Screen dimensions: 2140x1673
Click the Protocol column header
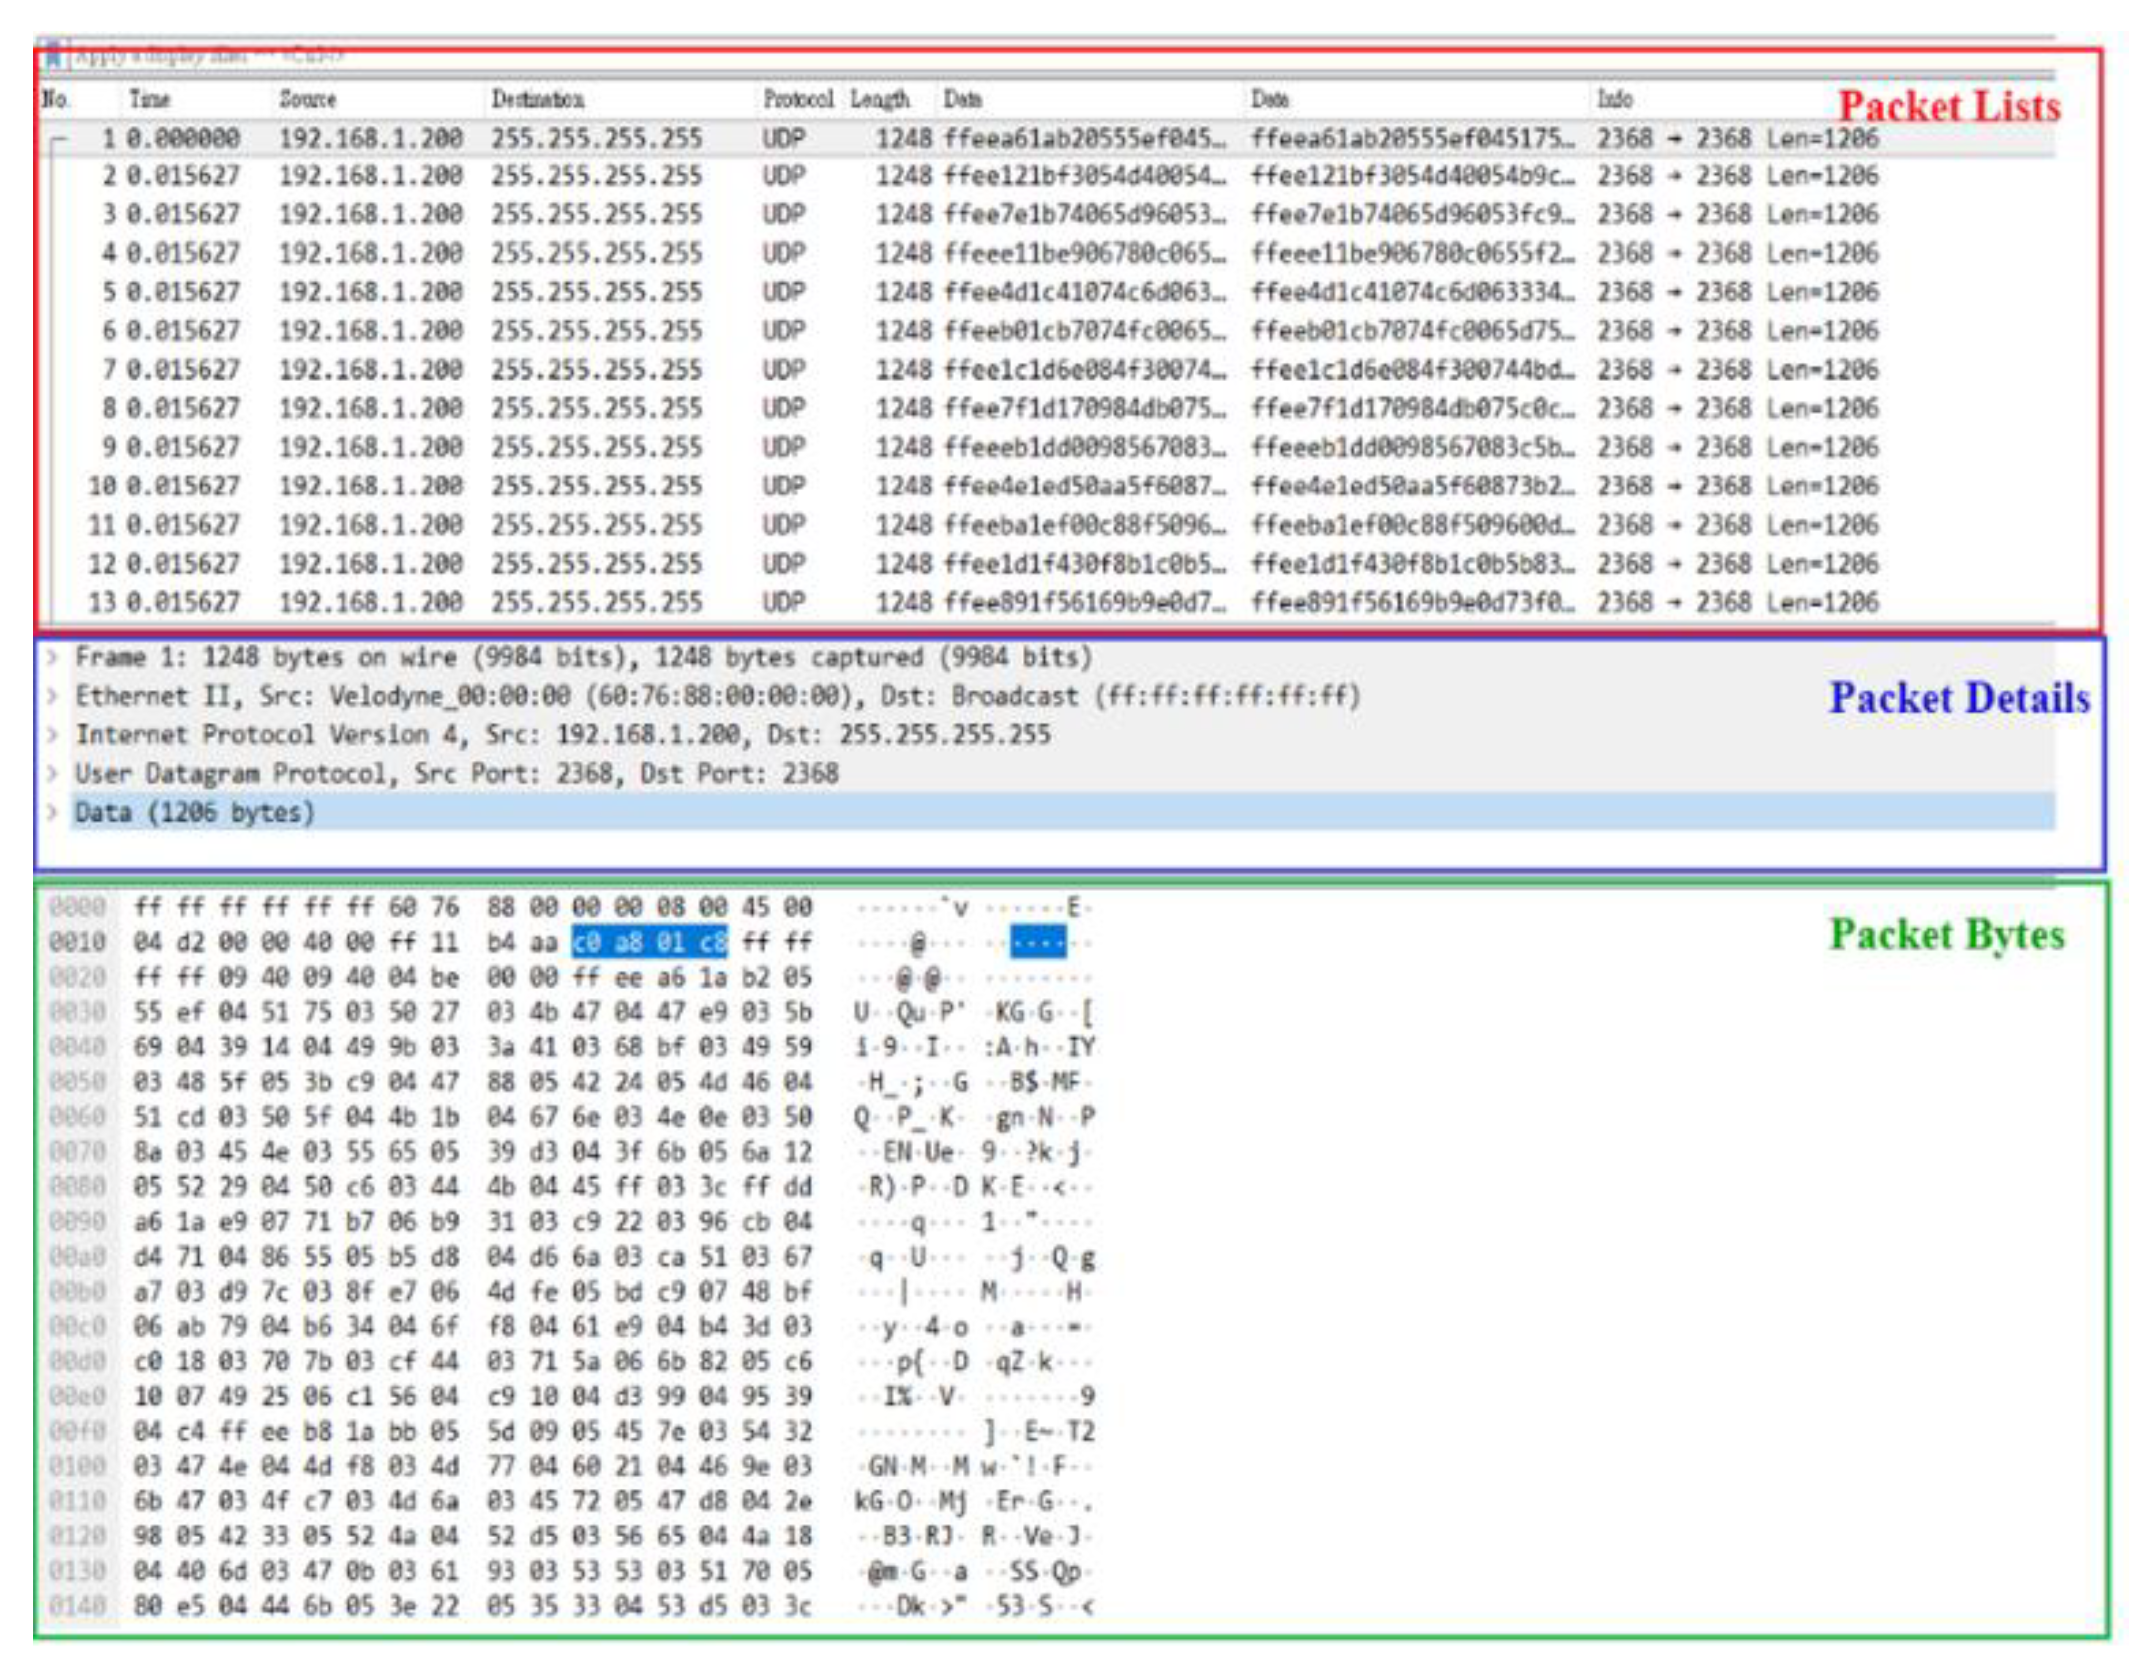(x=797, y=99)
